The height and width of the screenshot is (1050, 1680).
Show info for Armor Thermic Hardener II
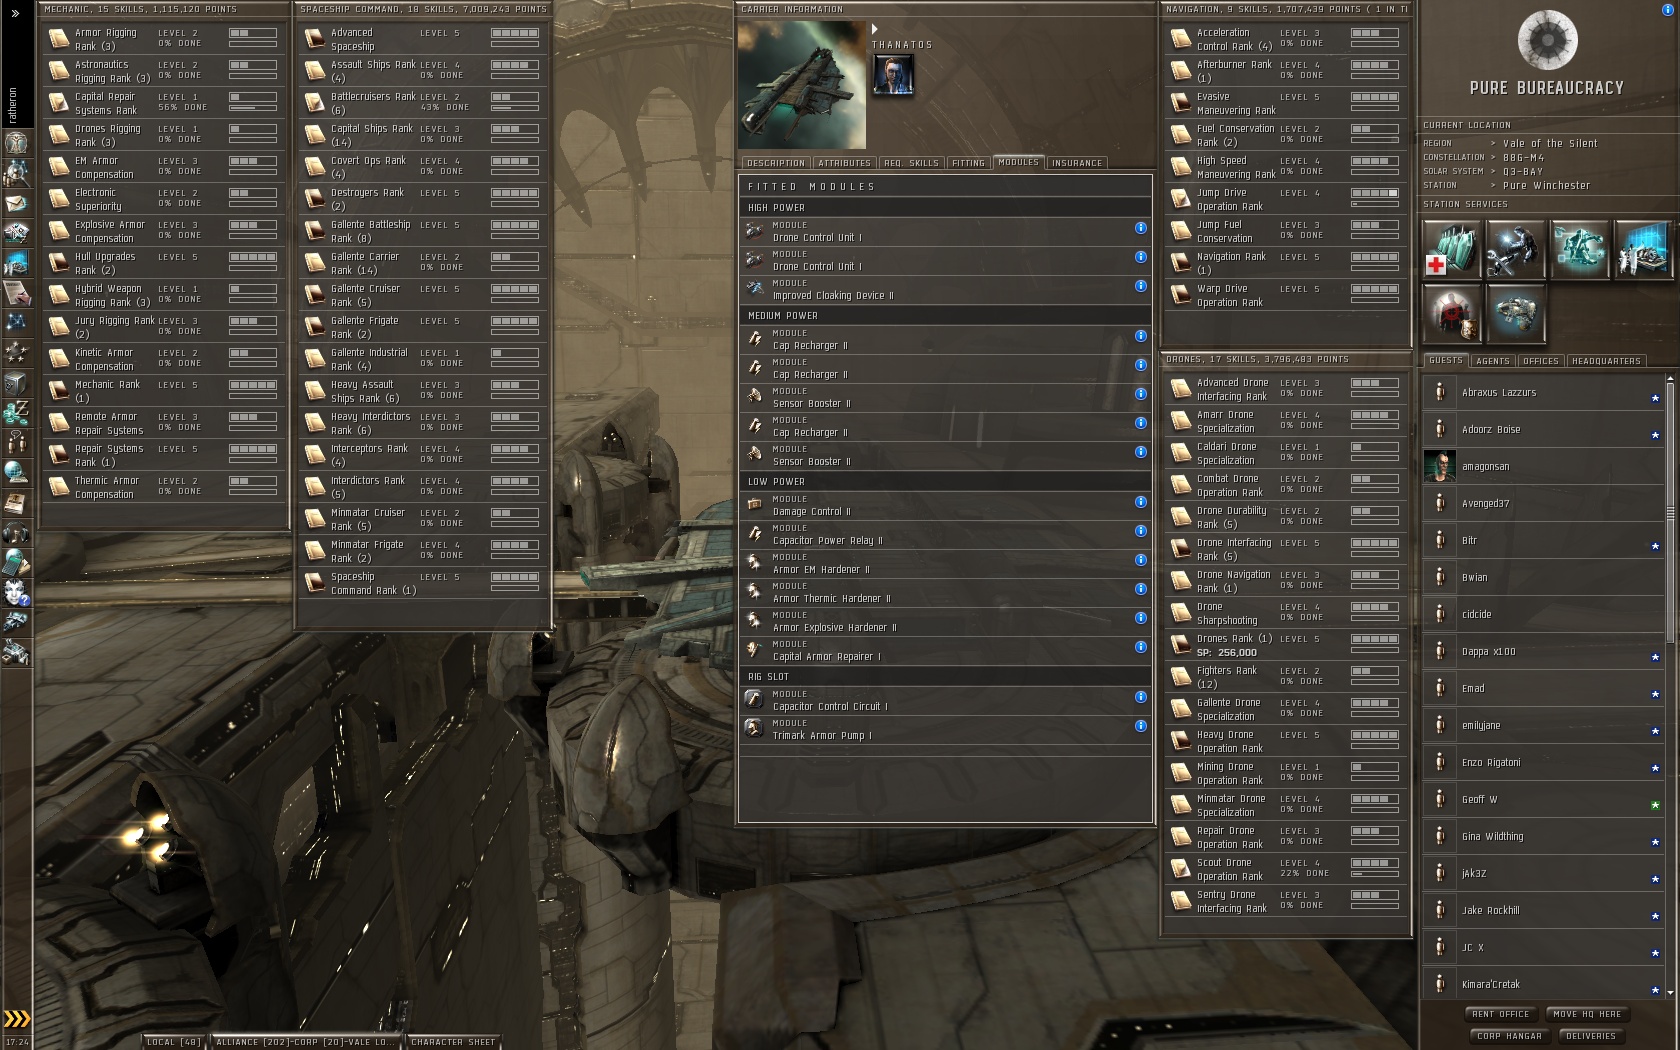[x=1140, y=589]
